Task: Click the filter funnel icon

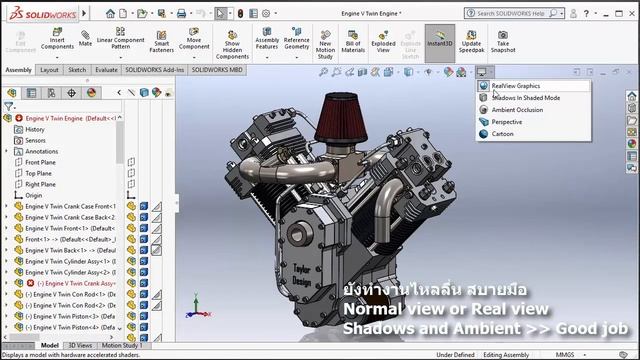Action: [x=8, y=107]
